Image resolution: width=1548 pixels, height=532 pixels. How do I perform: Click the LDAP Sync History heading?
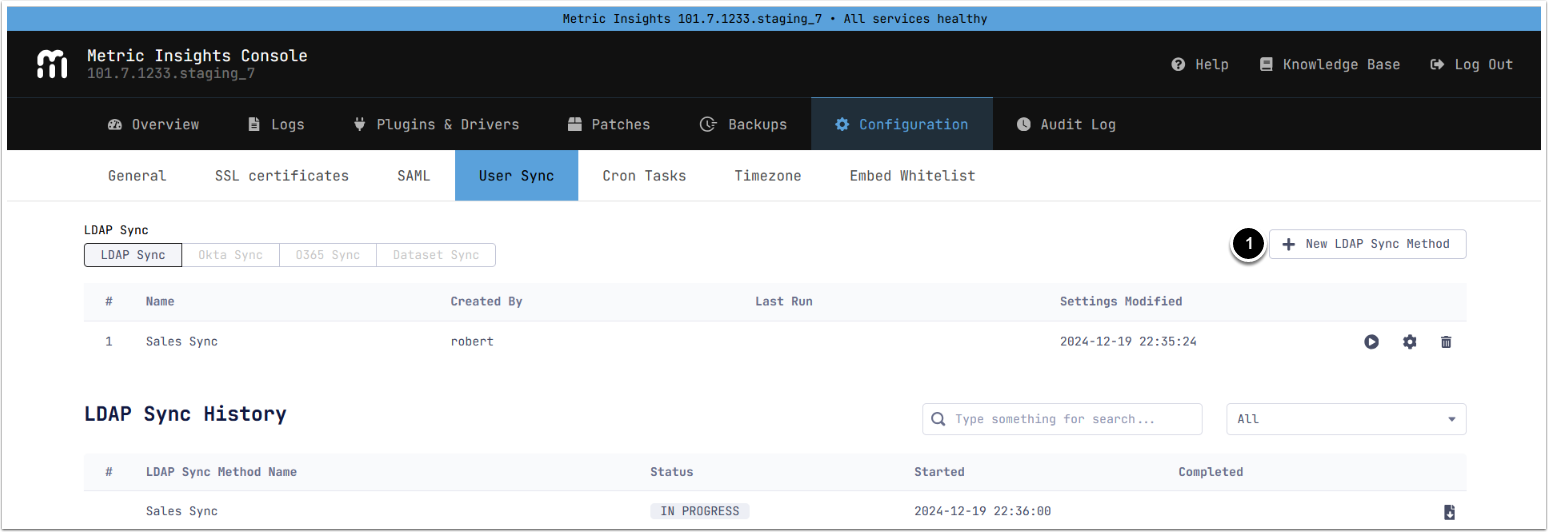pyautogui.click(x=186, y=414)
